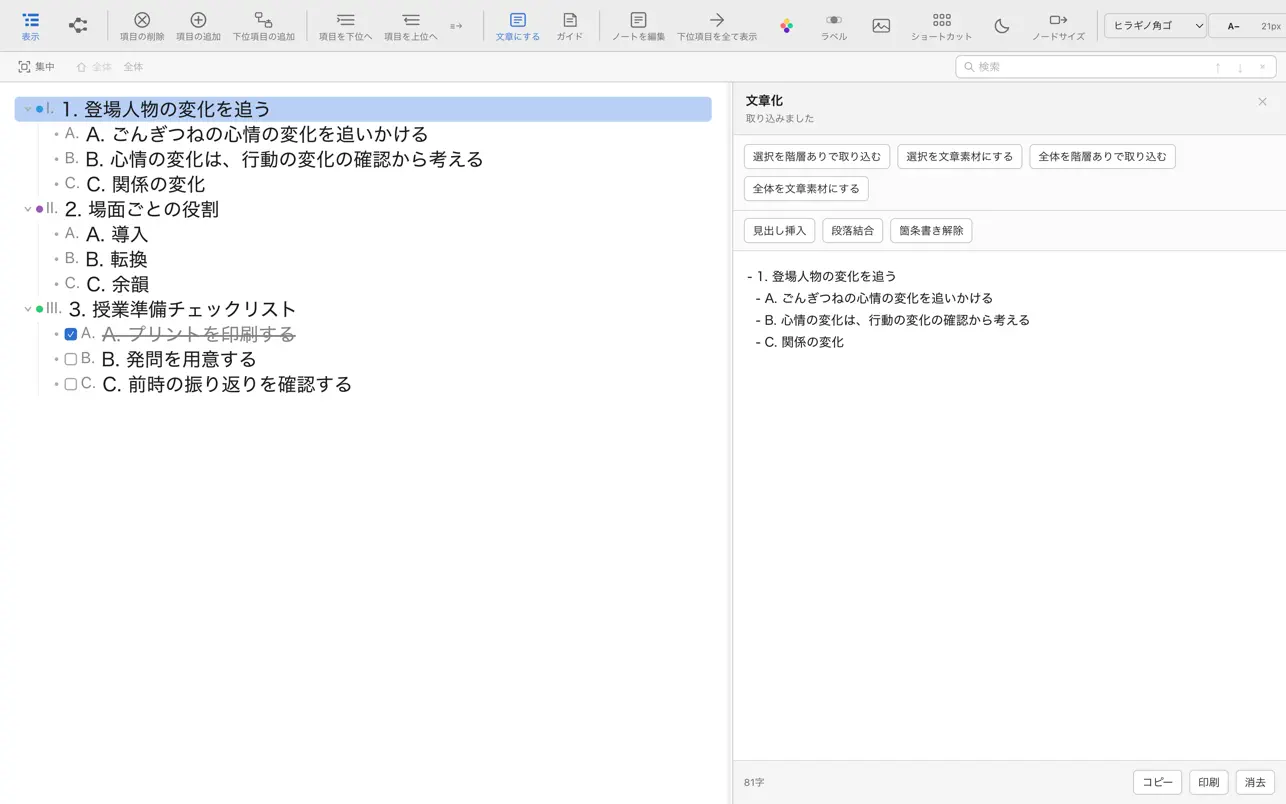The height and width of the screenshot is (804, 1286).
Task: Select outline item B. 転換
Action: pyautogui.click(x=116, y=259)
